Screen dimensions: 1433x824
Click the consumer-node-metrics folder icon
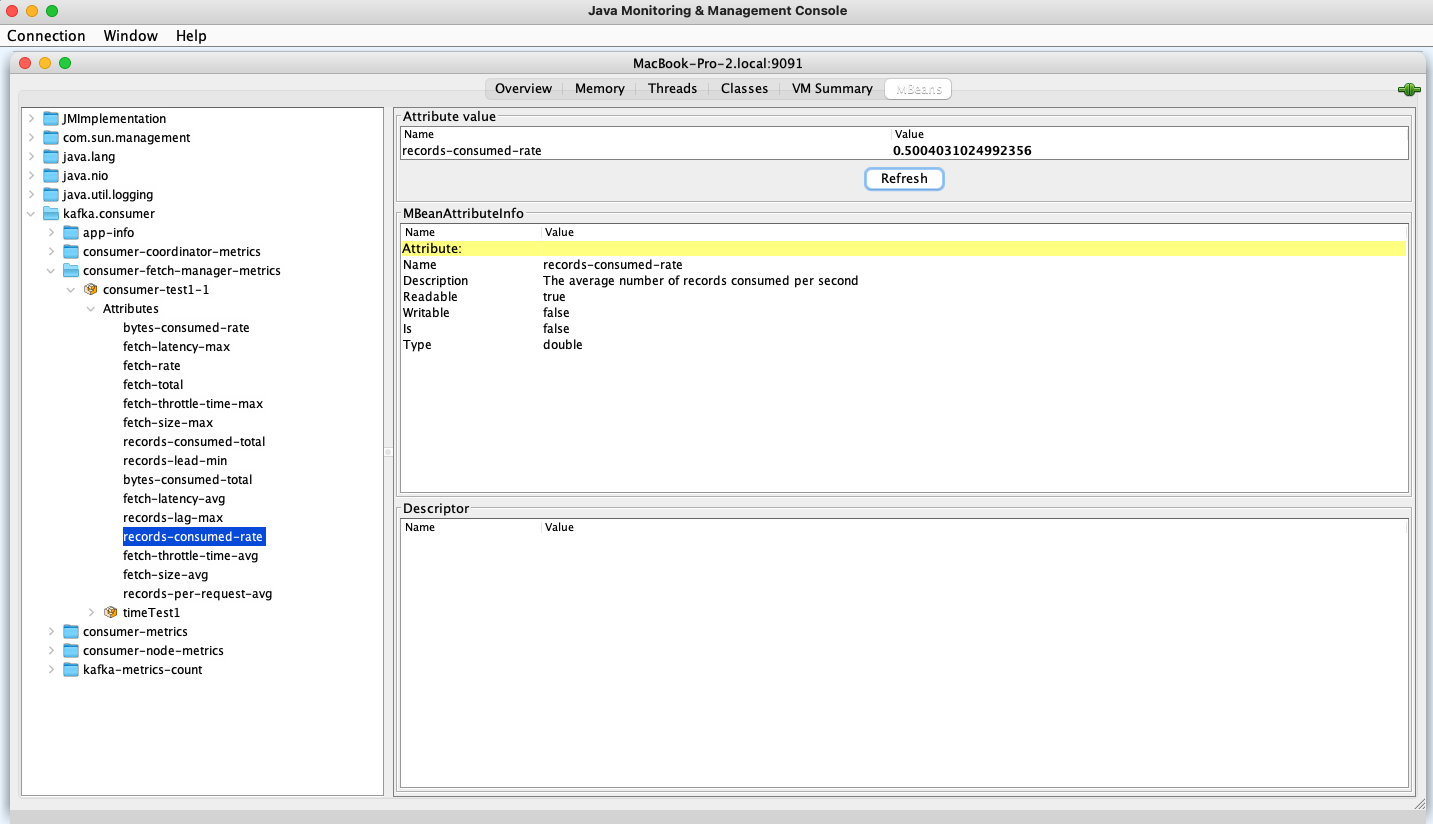[x=70, y=650]
